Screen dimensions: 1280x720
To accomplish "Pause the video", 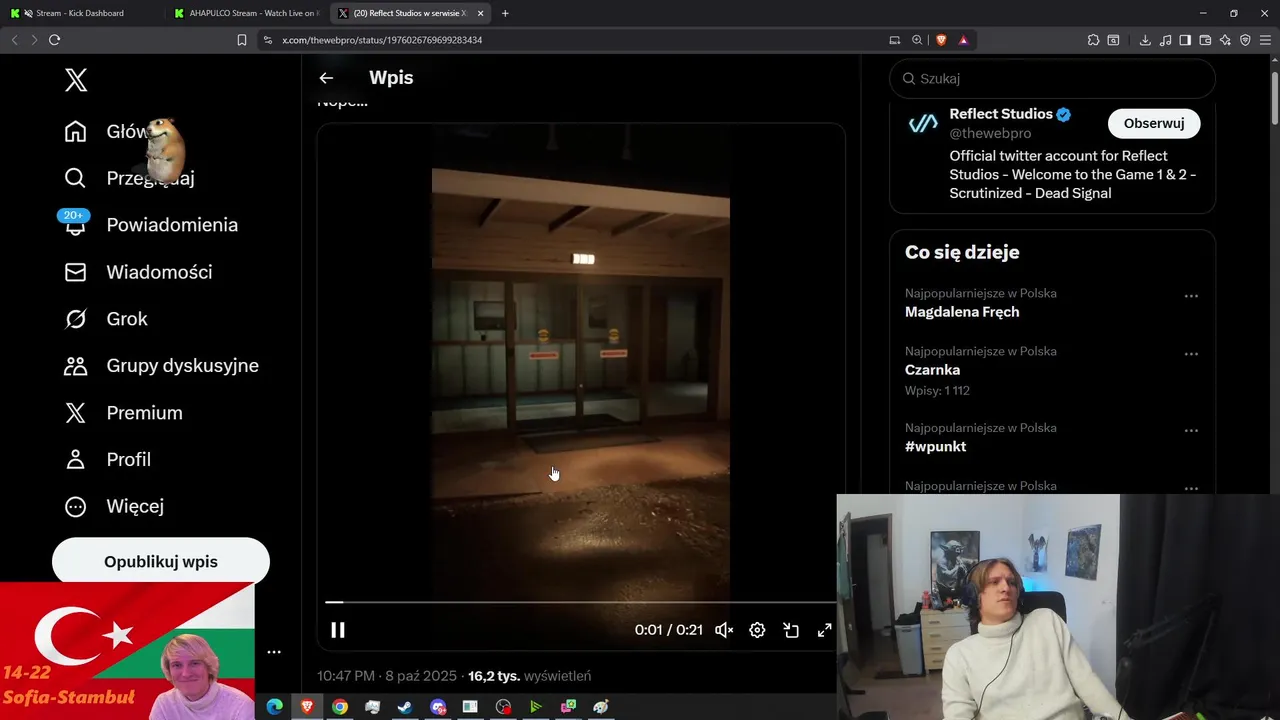I will (x=338, y=630).
